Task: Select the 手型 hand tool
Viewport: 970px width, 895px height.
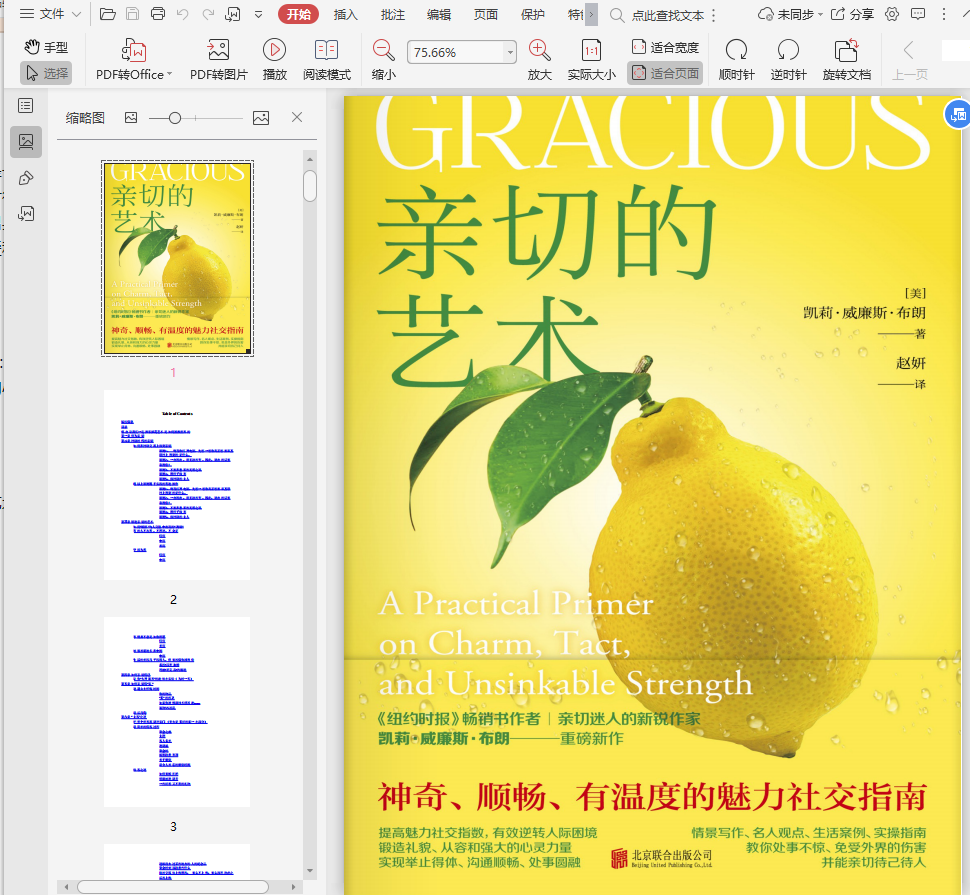Action: pyautogui.click(x=46, y=47)
